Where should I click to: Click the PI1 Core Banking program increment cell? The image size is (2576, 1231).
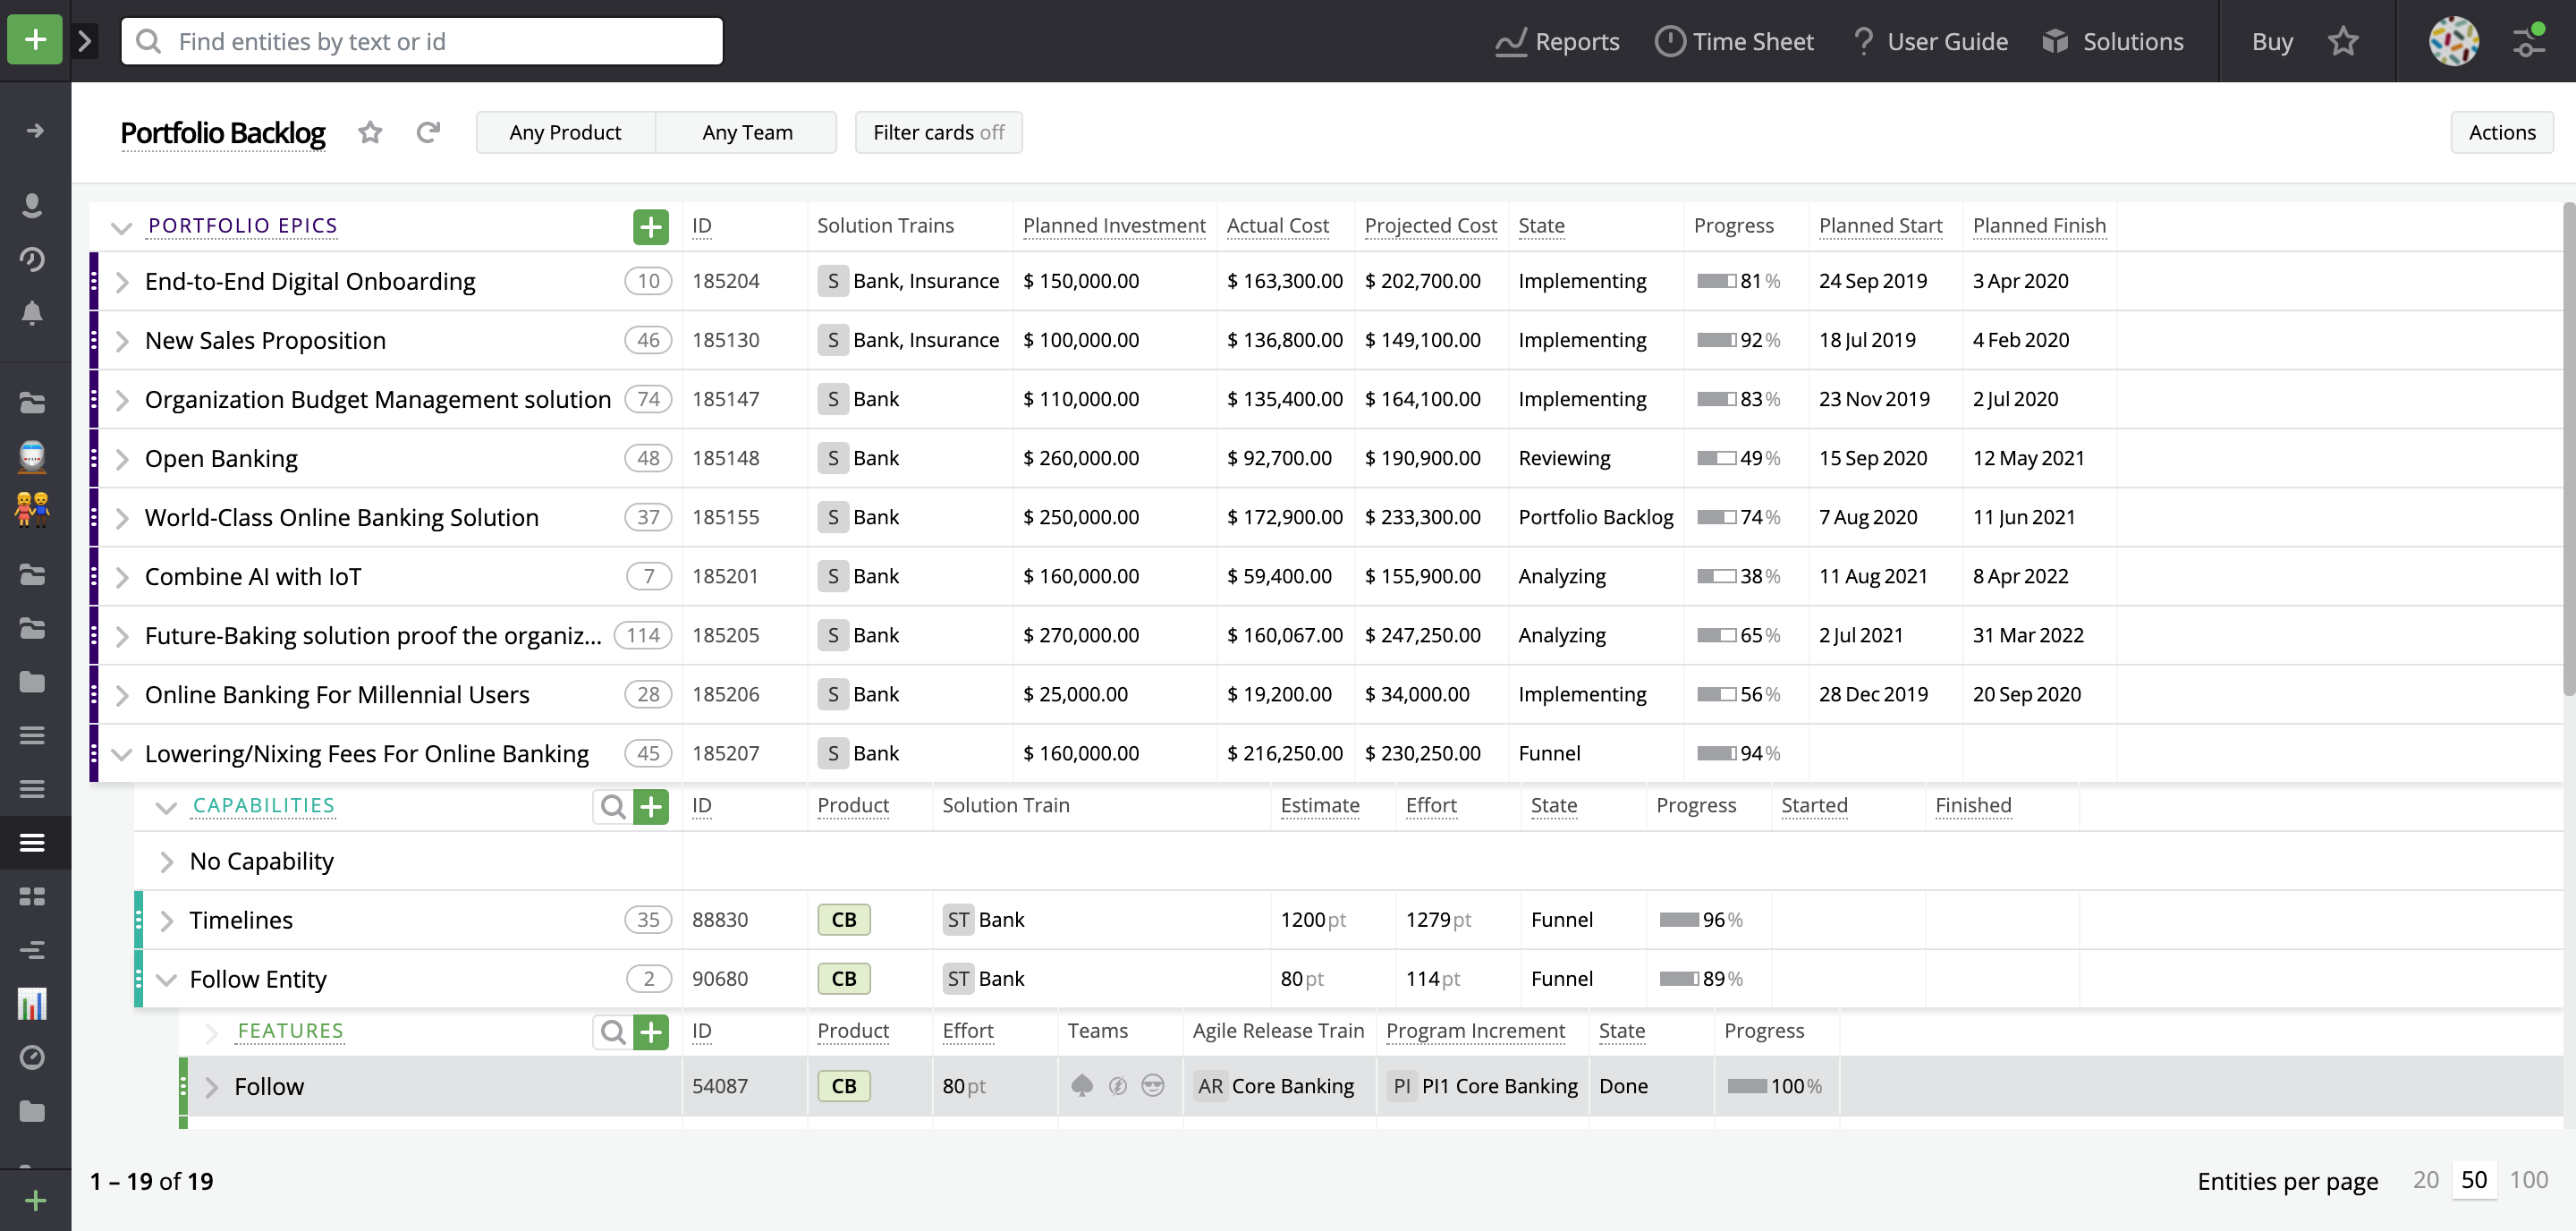(x=1481, y=1086)
